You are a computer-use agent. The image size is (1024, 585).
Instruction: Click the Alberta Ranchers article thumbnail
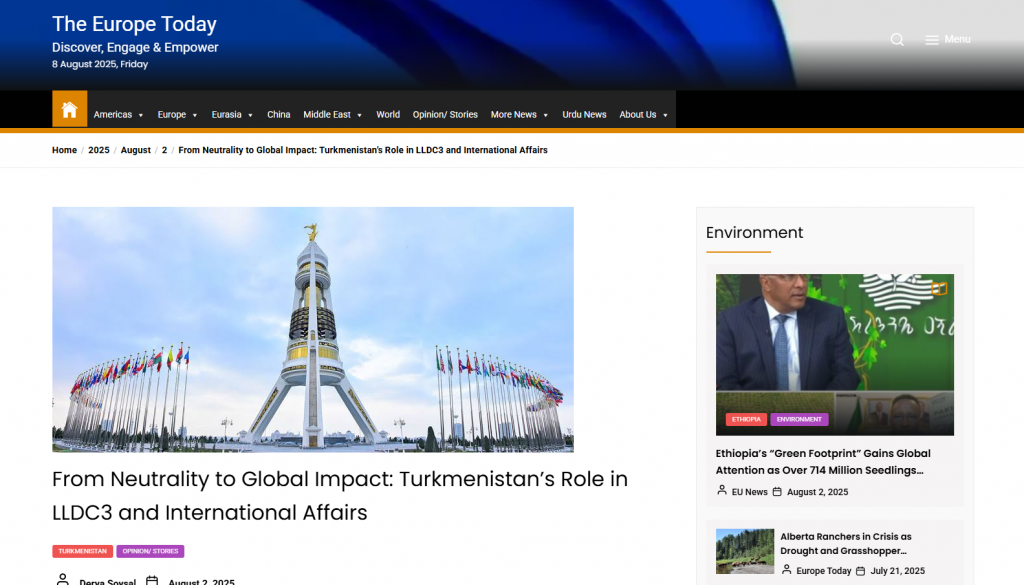744,552
